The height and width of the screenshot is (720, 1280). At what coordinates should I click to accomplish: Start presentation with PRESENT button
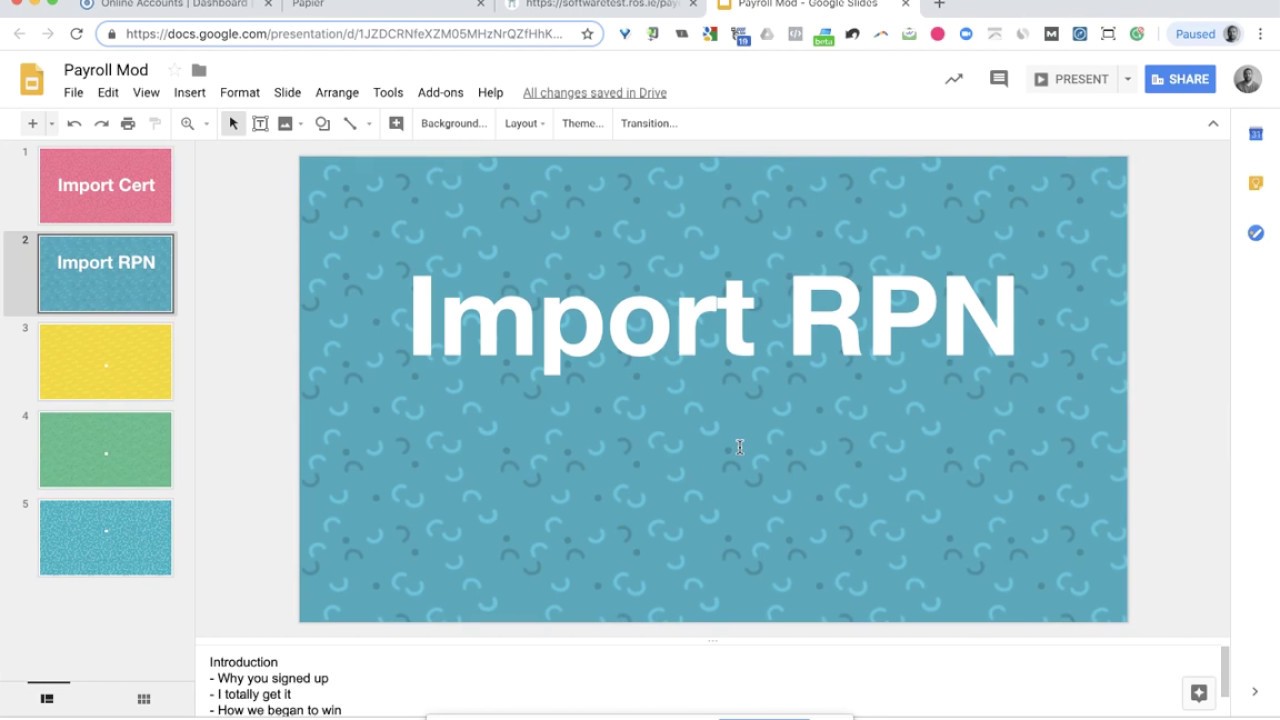click(x=1072, y=79)
